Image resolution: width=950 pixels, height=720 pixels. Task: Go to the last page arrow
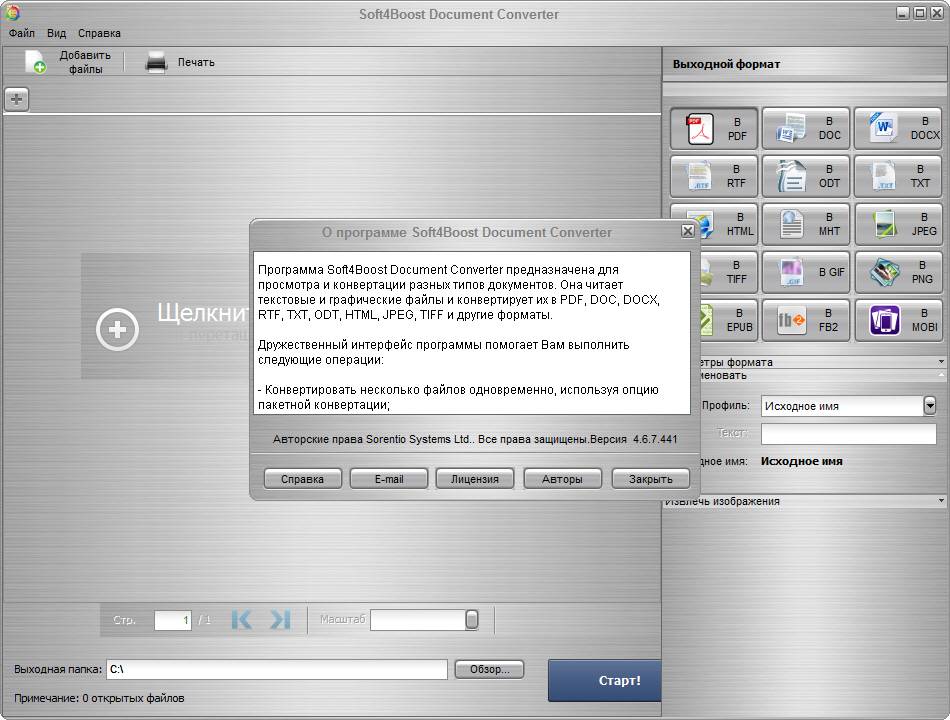tap(280, 619)
